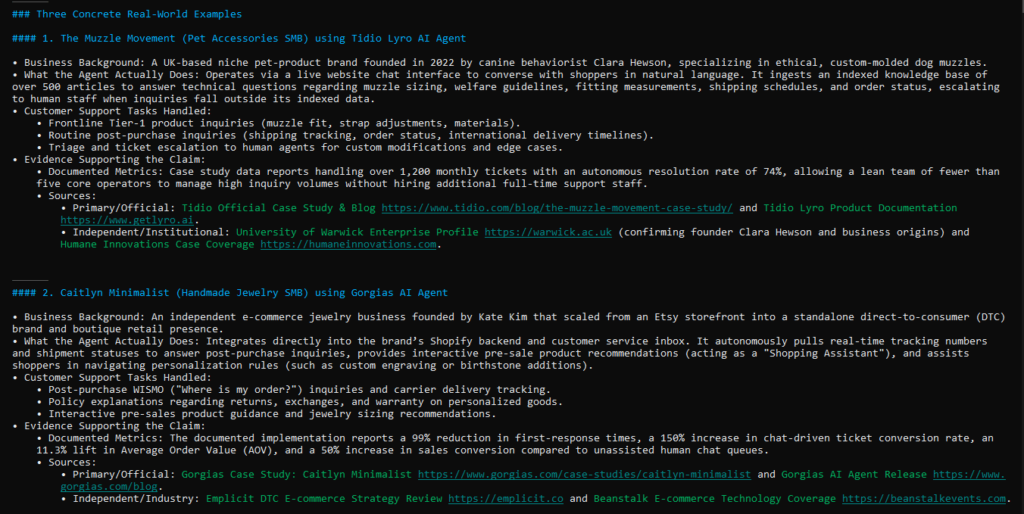Click 'University of Warwick Enterprise Profile' text

(x=357, y=232)
